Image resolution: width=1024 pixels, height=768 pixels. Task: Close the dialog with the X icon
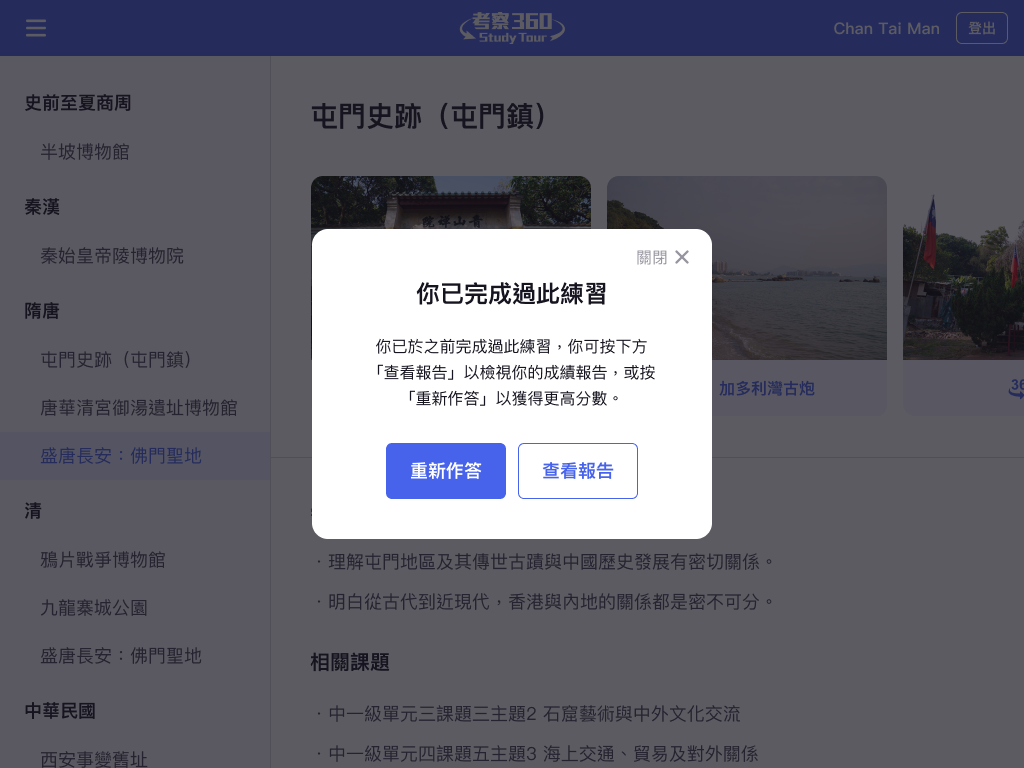[x=682, y=257]
